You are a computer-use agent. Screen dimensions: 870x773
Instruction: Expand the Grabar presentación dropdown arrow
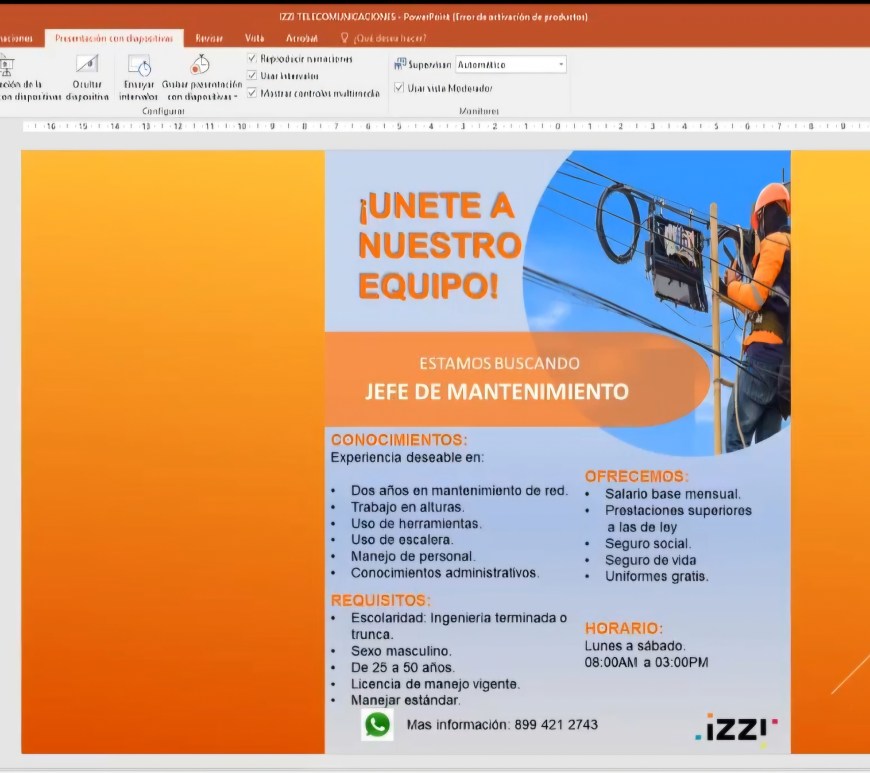237,97
